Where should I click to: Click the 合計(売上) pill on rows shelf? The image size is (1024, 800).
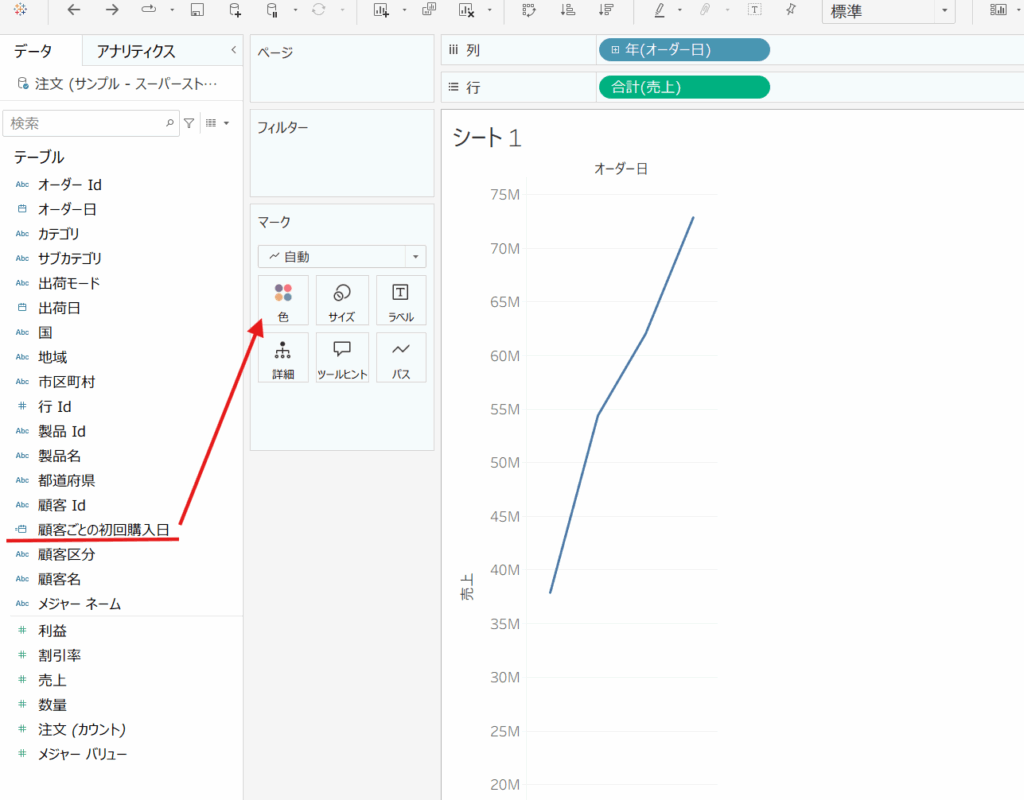(684, 87)
